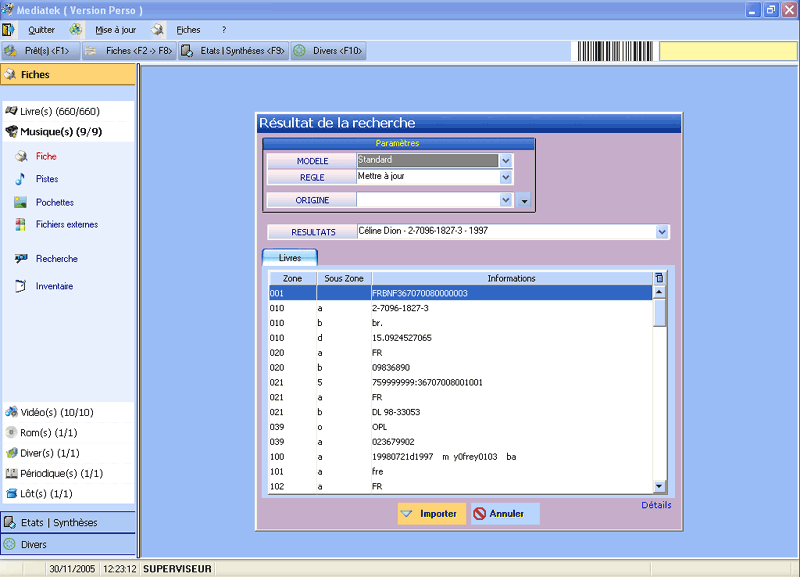Click the Livre(s) book icon

click(x=11, y=111)
